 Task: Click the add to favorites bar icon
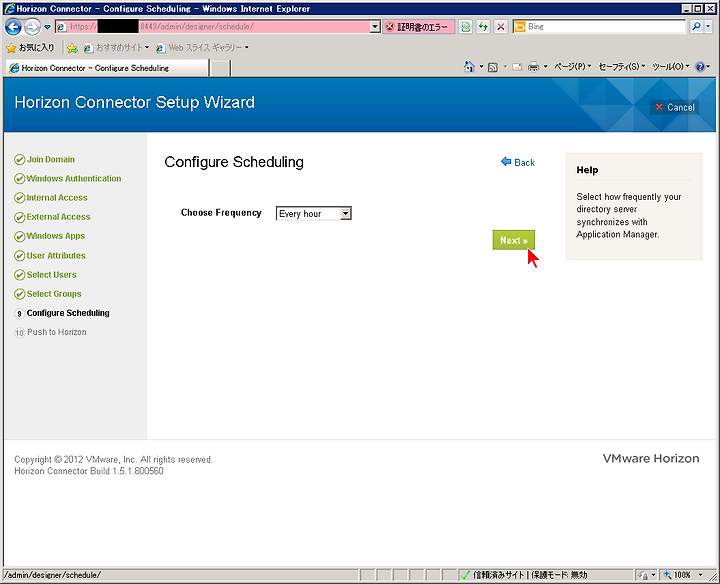point(72,48)
